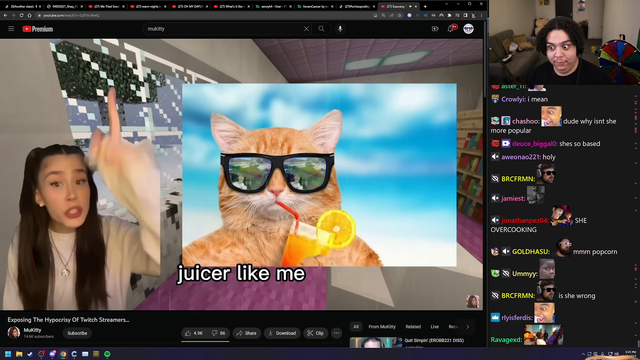This screenshot has width=640, height=360.
Task: Open the MuKitty channel name link
Action: (32, 330)
